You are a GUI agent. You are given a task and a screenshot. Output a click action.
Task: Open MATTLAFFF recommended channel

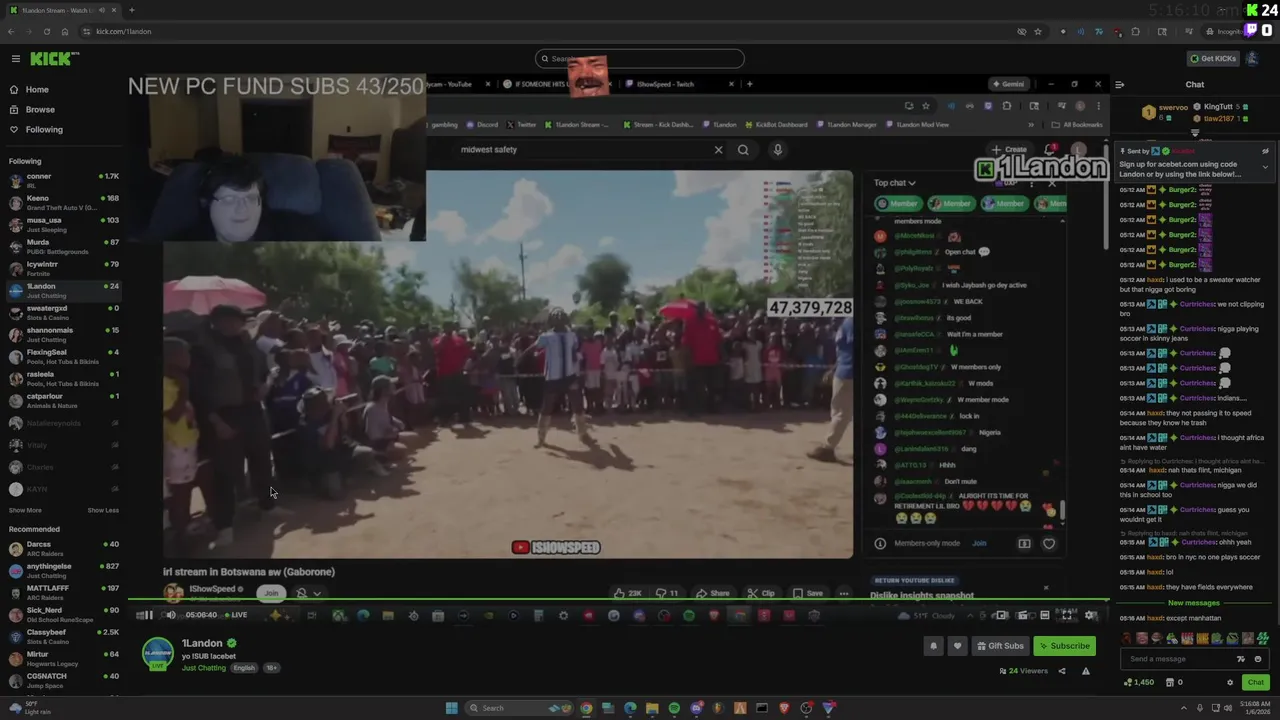click(62, 592)
